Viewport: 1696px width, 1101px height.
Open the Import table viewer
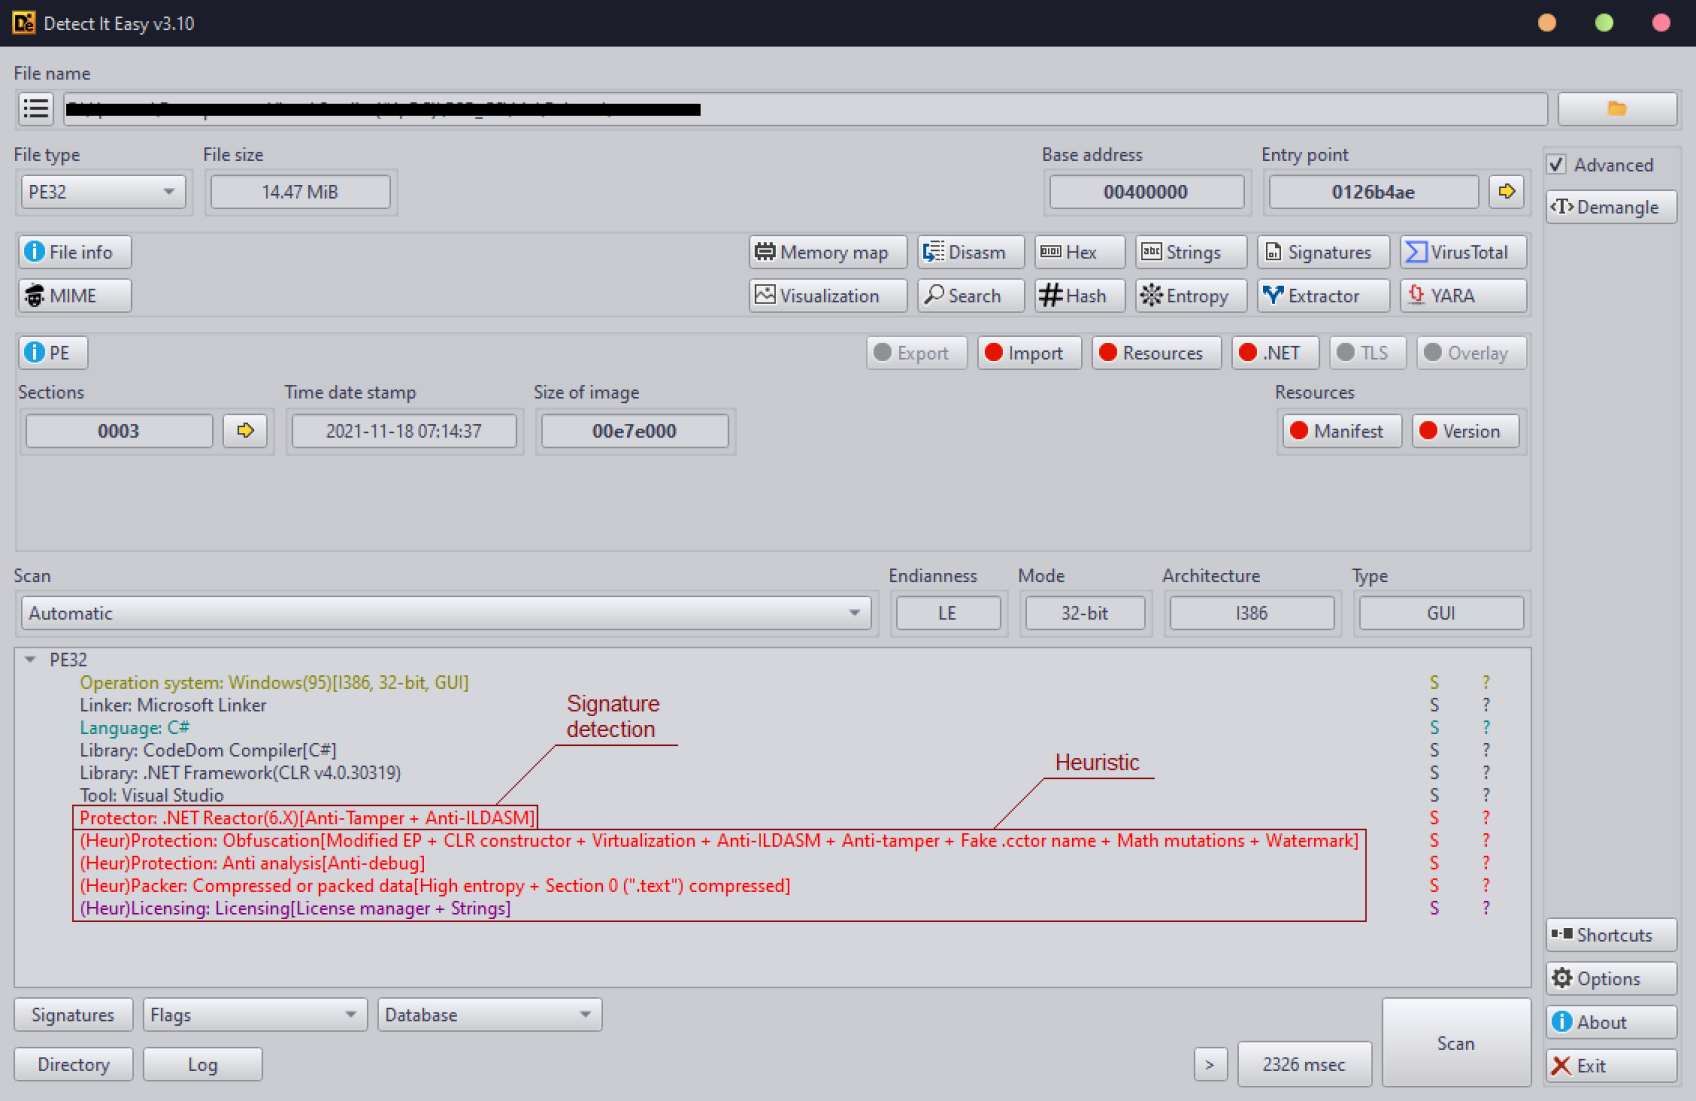(1028, 352)
